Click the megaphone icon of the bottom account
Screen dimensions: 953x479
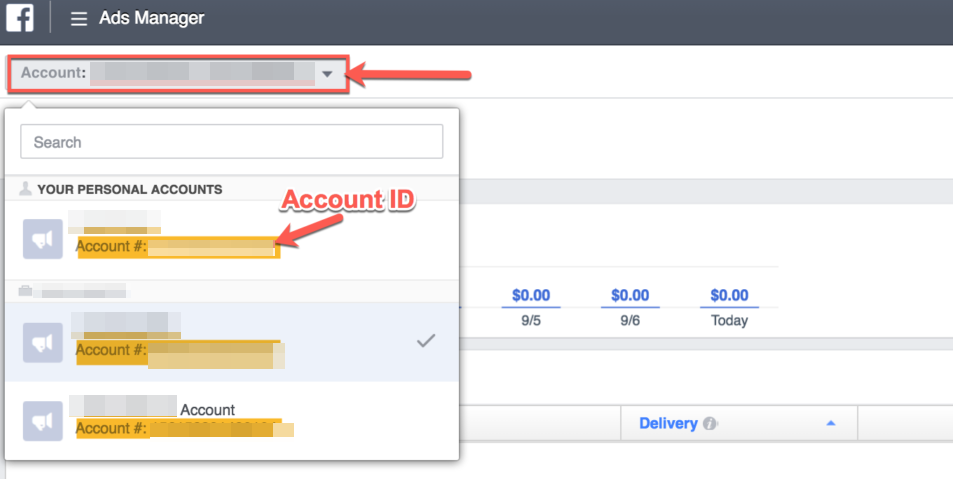[x=43, y=421]
